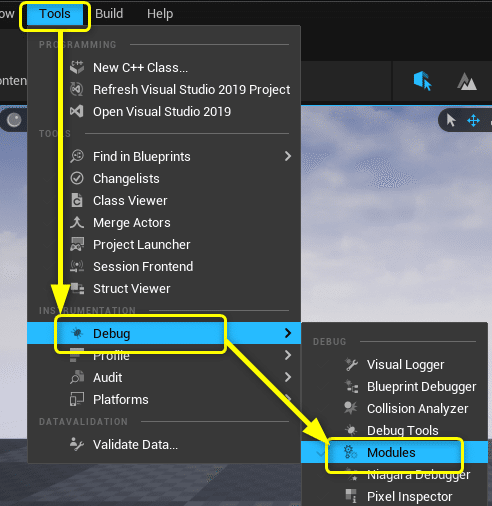The image size is (492, 506).
Task: Click the Validate Data icon
Action: (x=77, y=444)
